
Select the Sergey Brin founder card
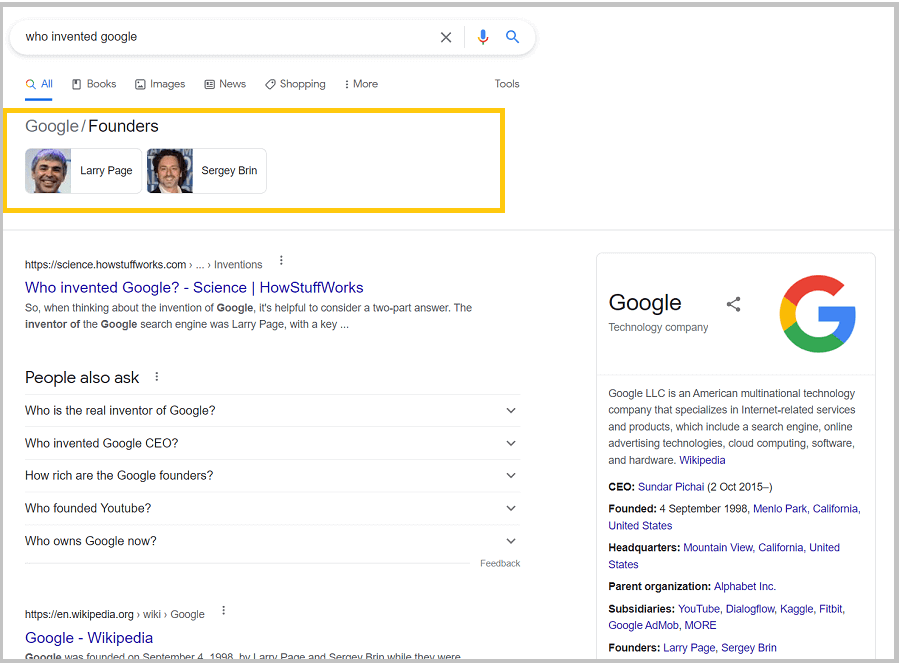pyautogui.click(x=207, y=170)
